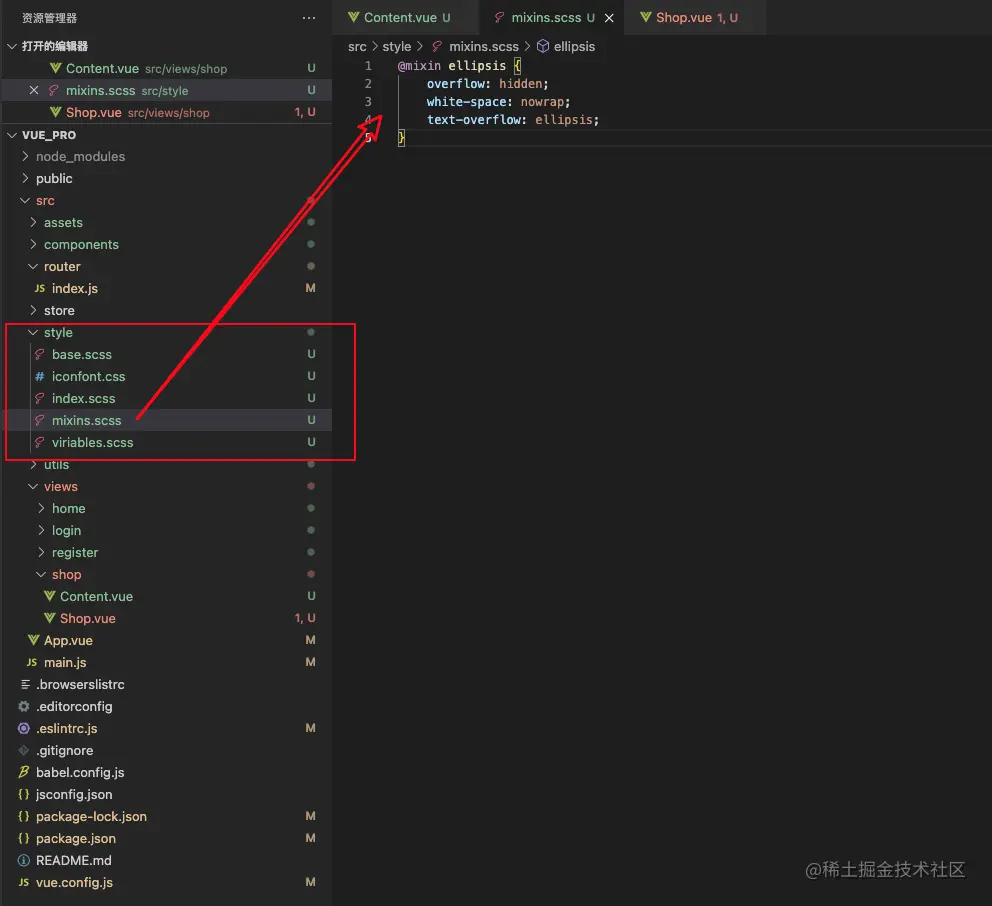Collapse the open editors section
The height and width of the screenshot is (906, 992).
click(x=11, y=46)
